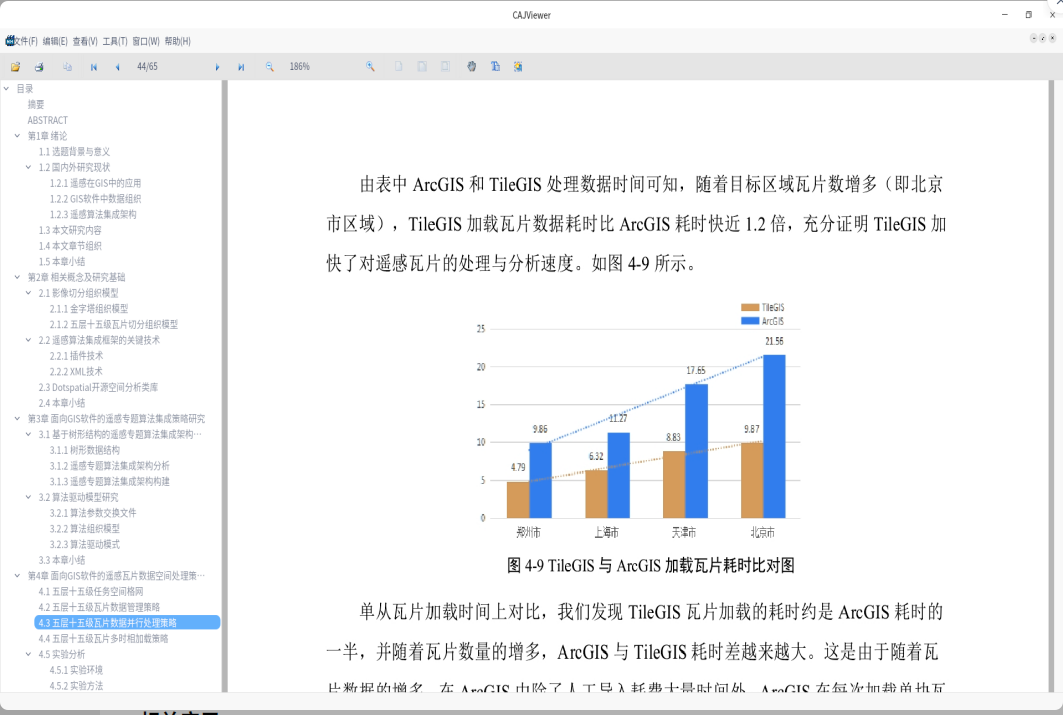Click the zoom out magnifier icon
The height and width of the screenshot is (715, 1063).
pos(269,67)
